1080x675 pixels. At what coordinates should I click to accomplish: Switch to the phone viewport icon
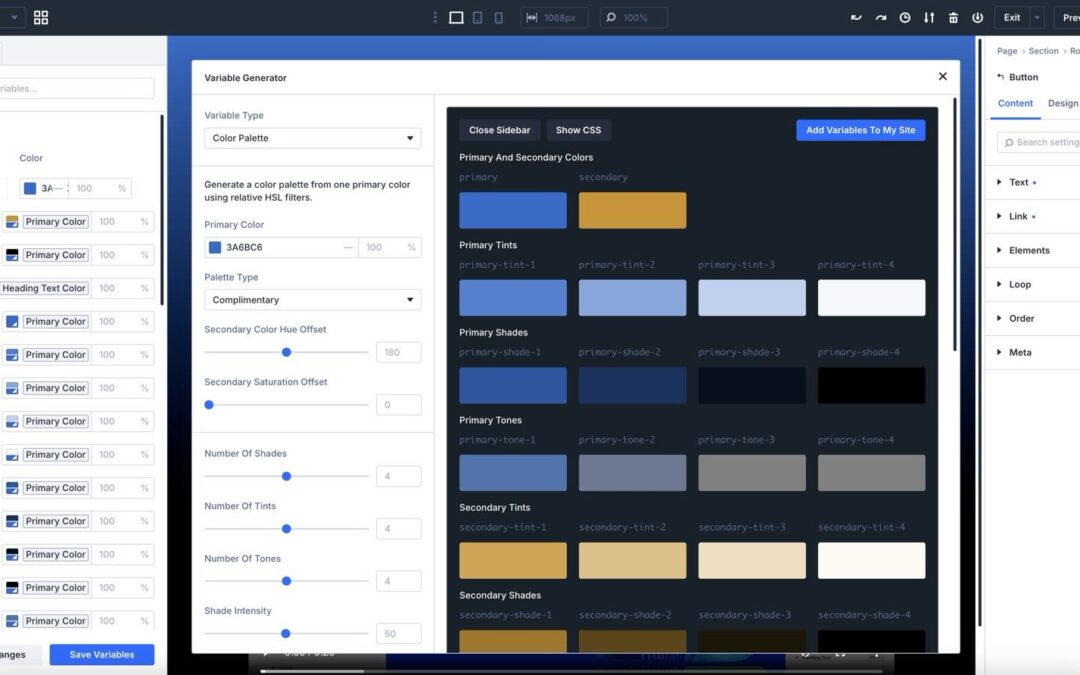499,17
